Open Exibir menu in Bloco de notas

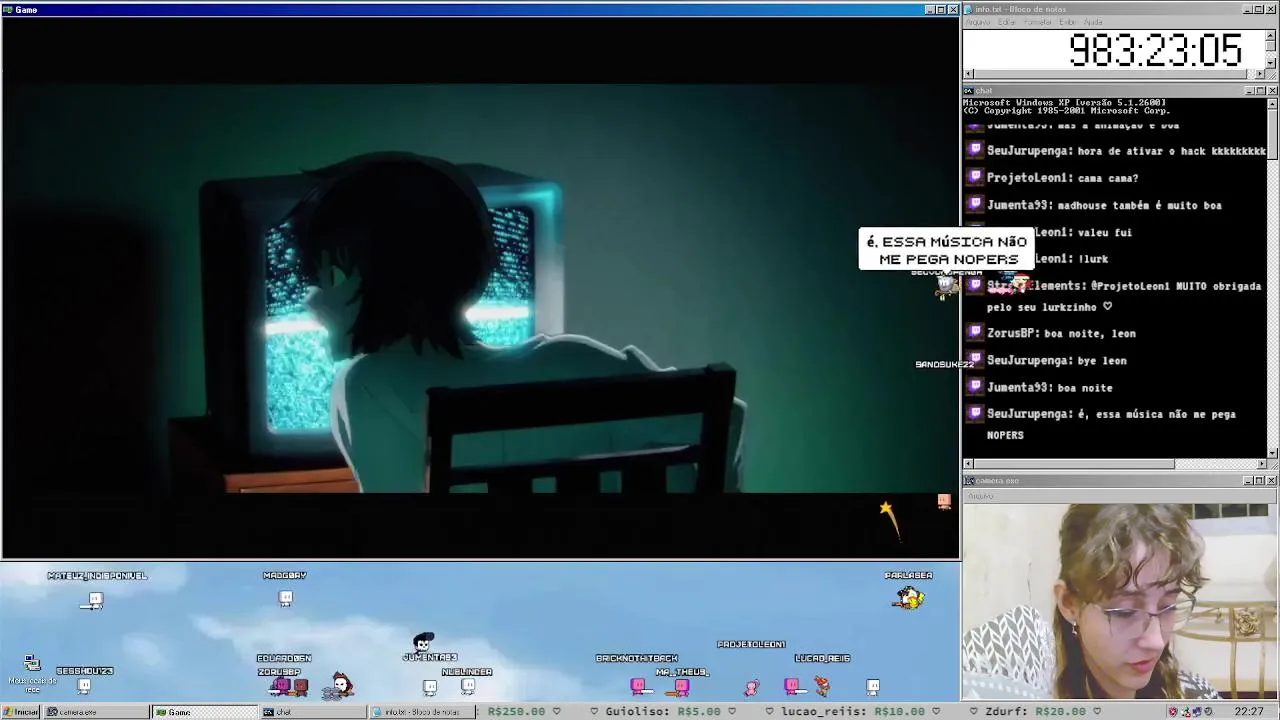click(x=1068, y=22)
